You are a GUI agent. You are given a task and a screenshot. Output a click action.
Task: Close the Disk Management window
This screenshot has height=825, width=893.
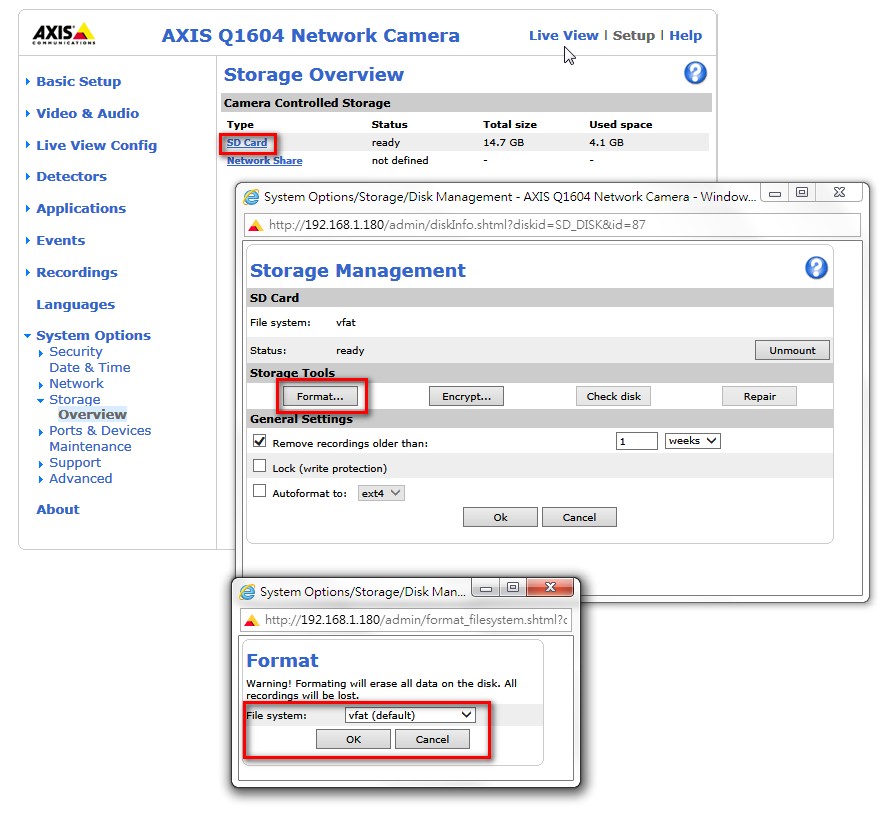click(x=839, y=192)
